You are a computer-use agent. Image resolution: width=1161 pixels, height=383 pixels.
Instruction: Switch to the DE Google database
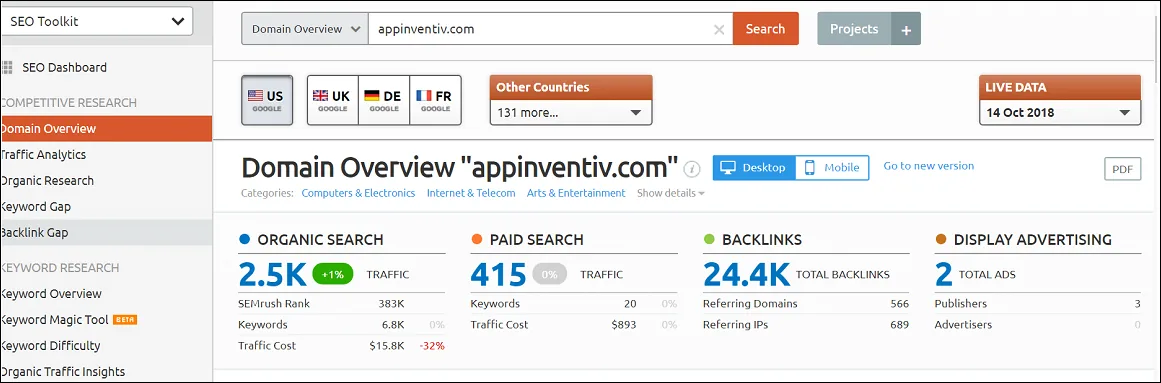(x=384, y=100)
